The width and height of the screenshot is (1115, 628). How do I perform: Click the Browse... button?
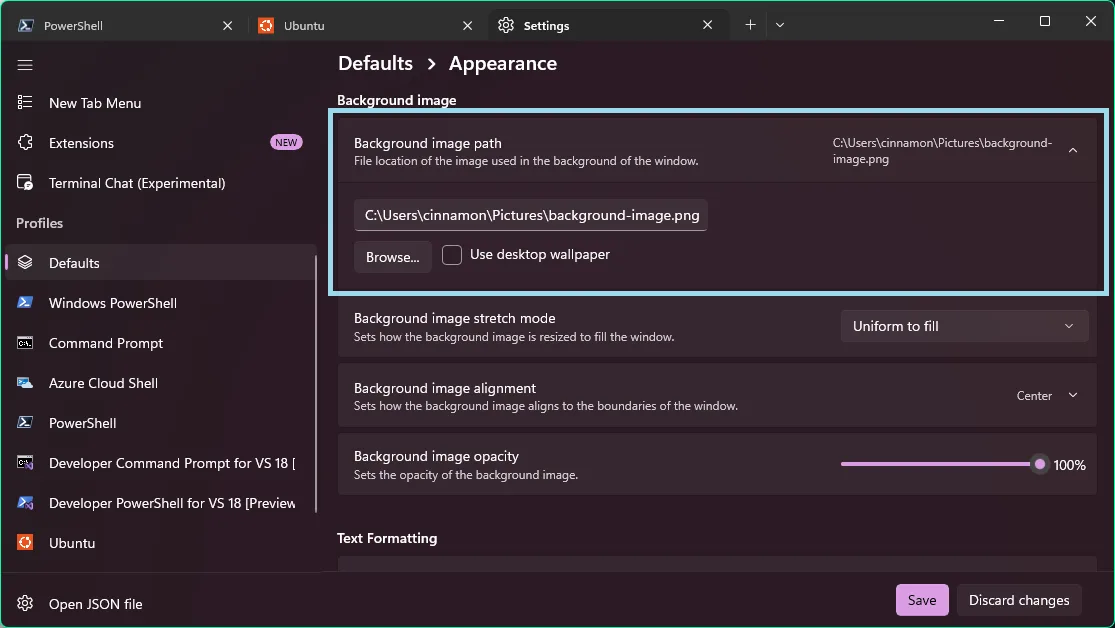[392, 257]
